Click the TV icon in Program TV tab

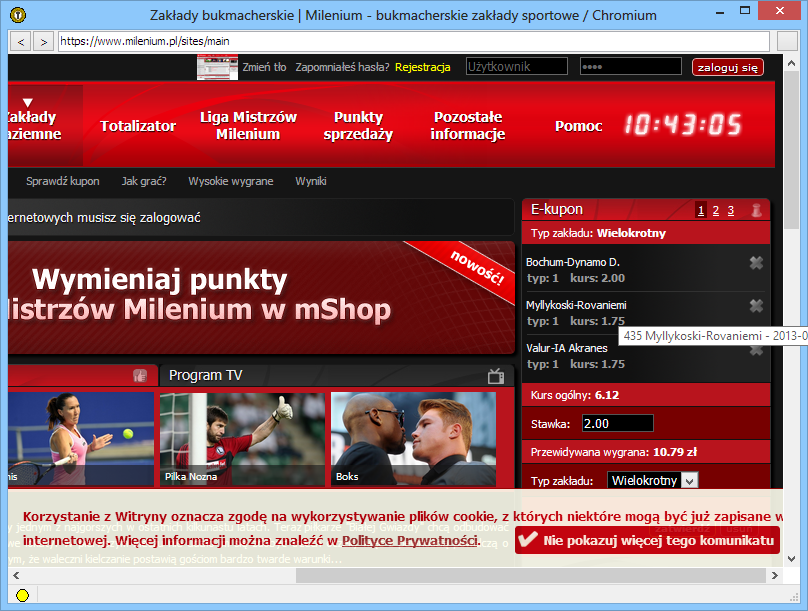click(x=496, y=376)
